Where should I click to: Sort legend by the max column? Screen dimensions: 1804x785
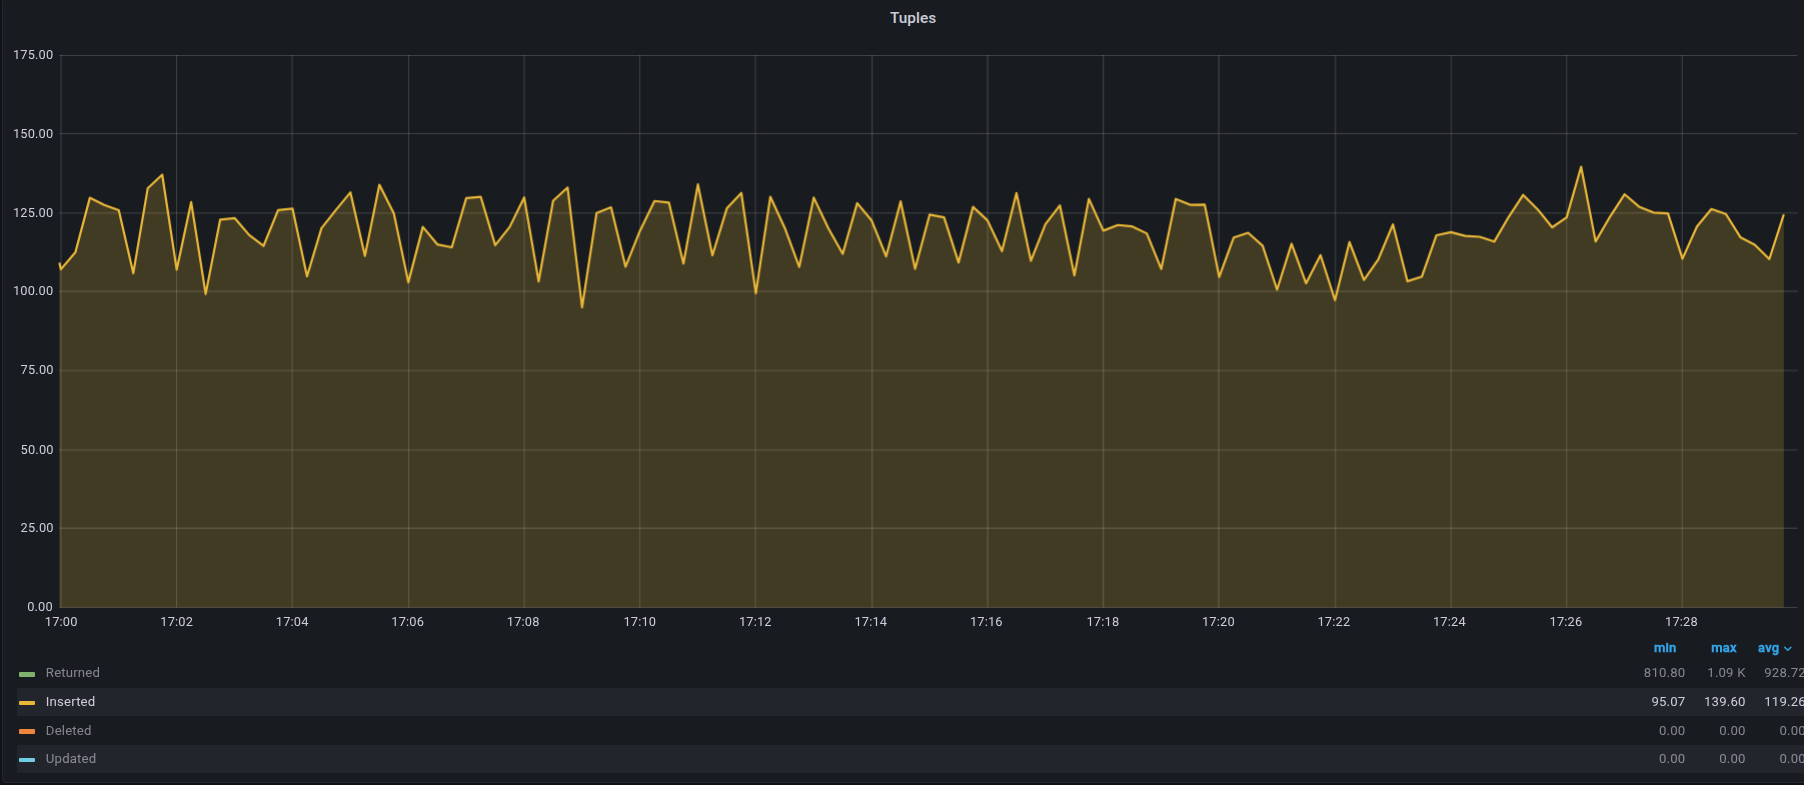(x=1723, y=648)
